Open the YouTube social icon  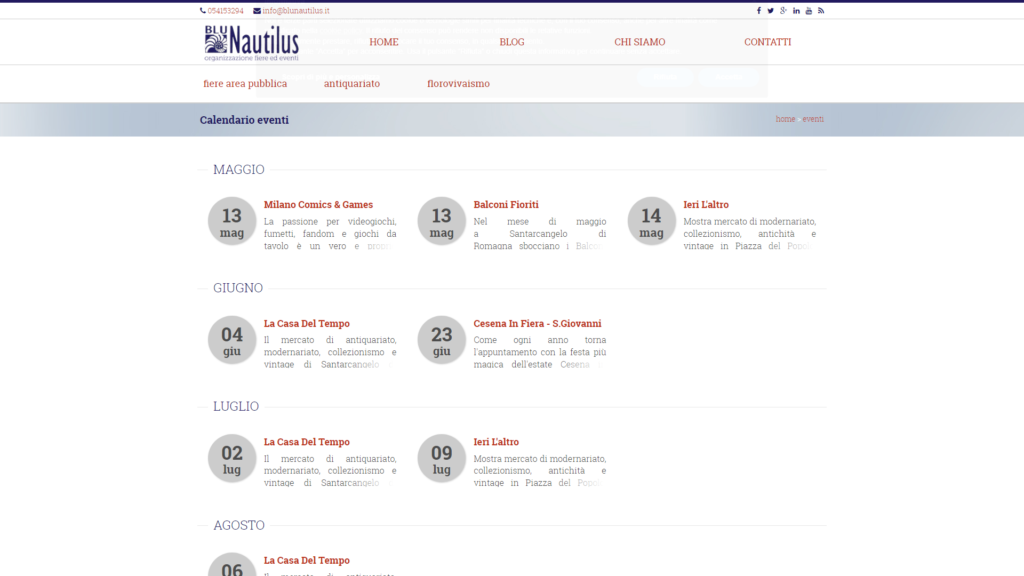pos(808,10)
